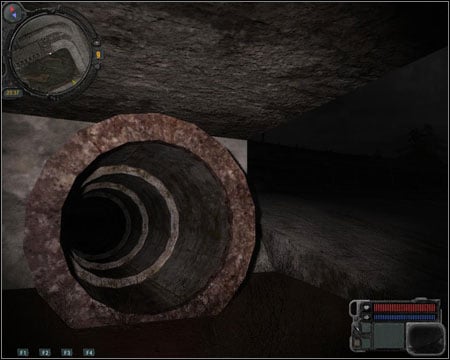This screenshot has height=360, width=450.
Task: Click the small indicator above contact counter
Action: pyautogui.click(x=97, y=43)
